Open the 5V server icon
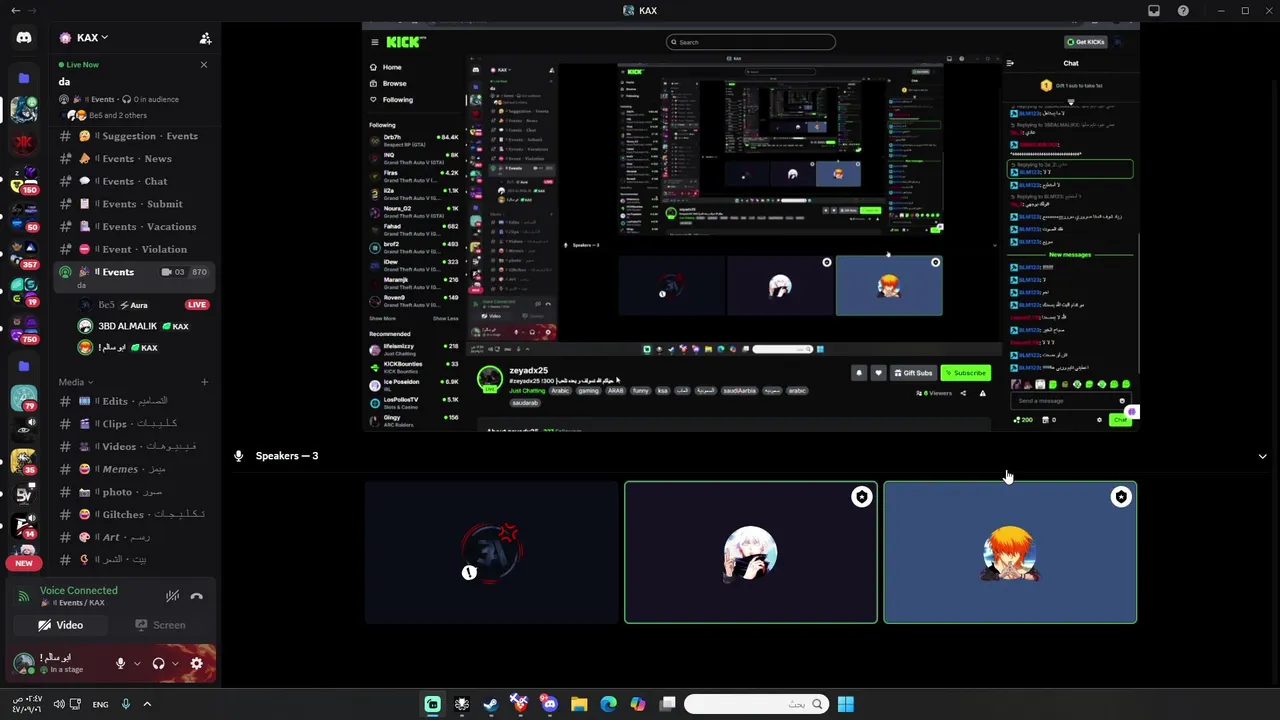This screenshot has width=1280, height=720. (24, 494)
